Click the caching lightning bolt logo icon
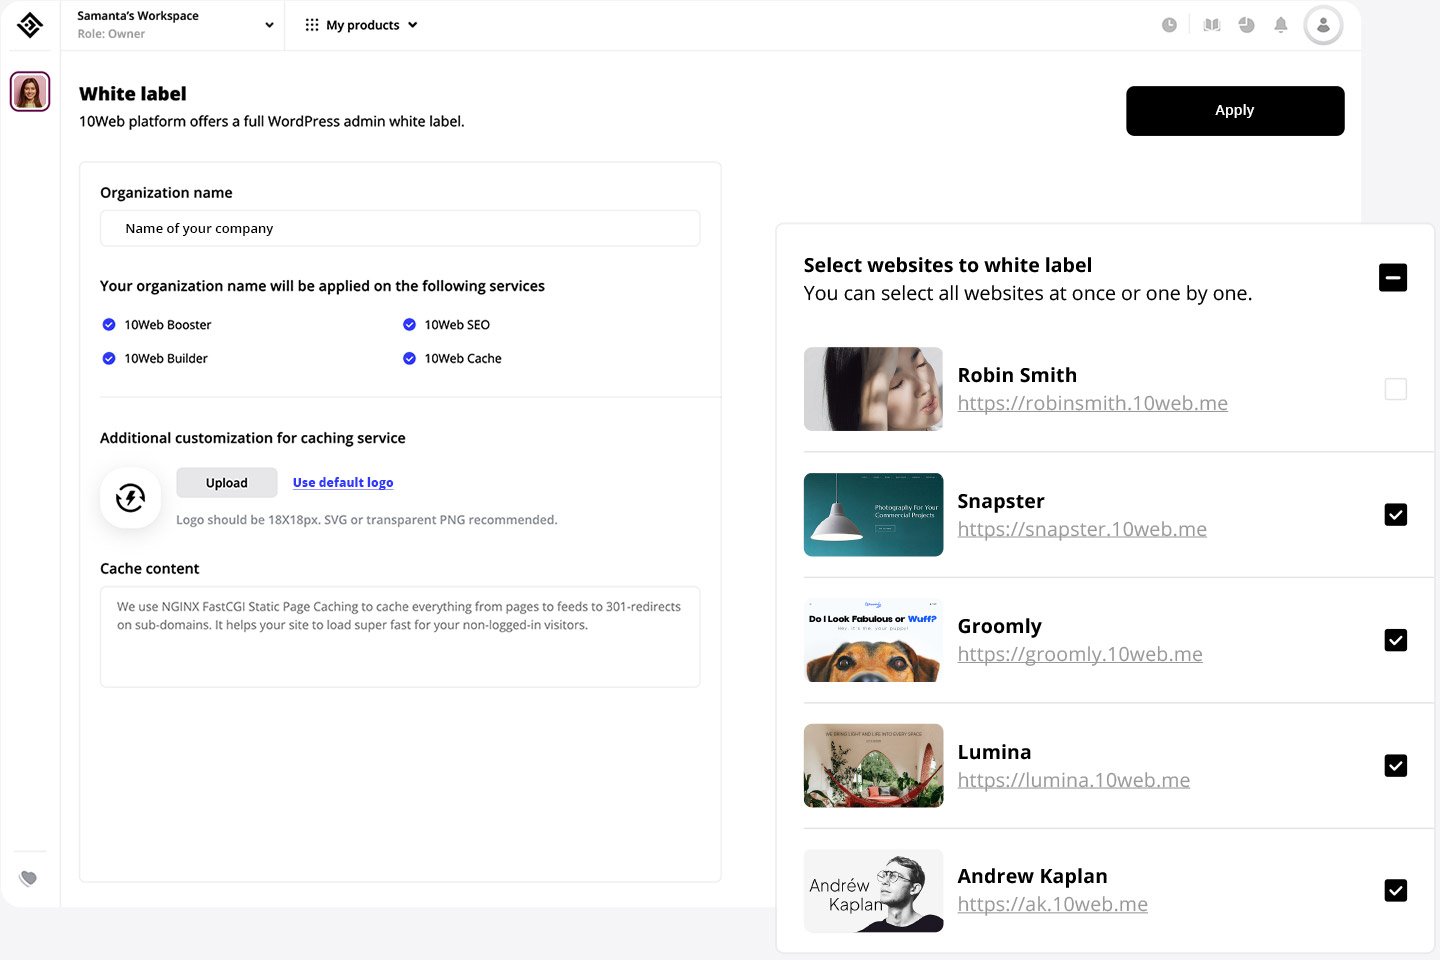1440x960 pixels. [x=131, y=497]
